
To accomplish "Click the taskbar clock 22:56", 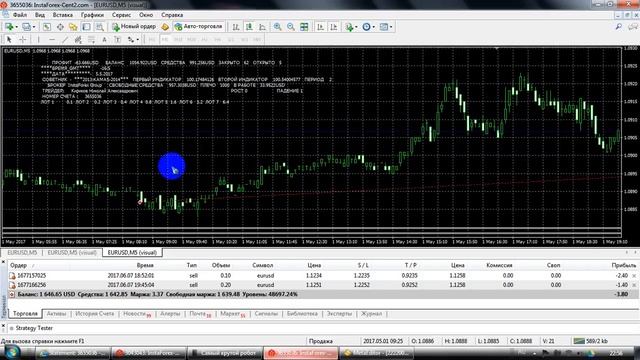I will [x=616, y=353].
